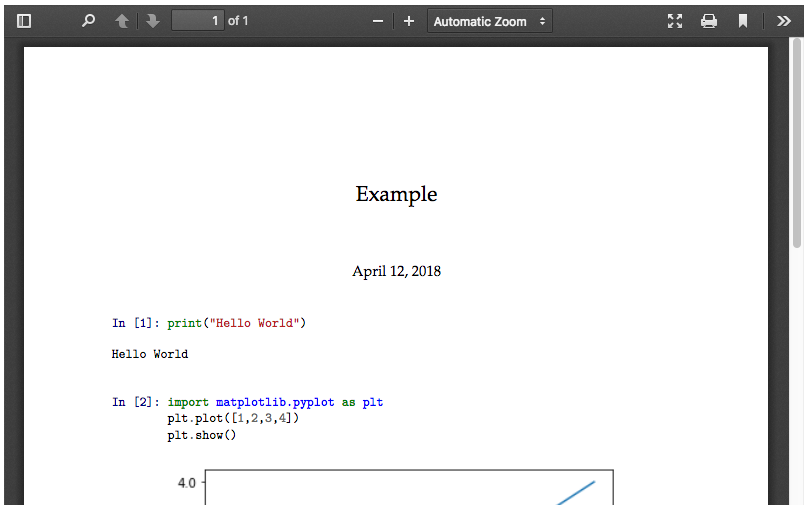Image resolution: width=808 pixels, height=511 pixels.
Task: Click the print("Hello World") code line
Action: click(237, 323)
